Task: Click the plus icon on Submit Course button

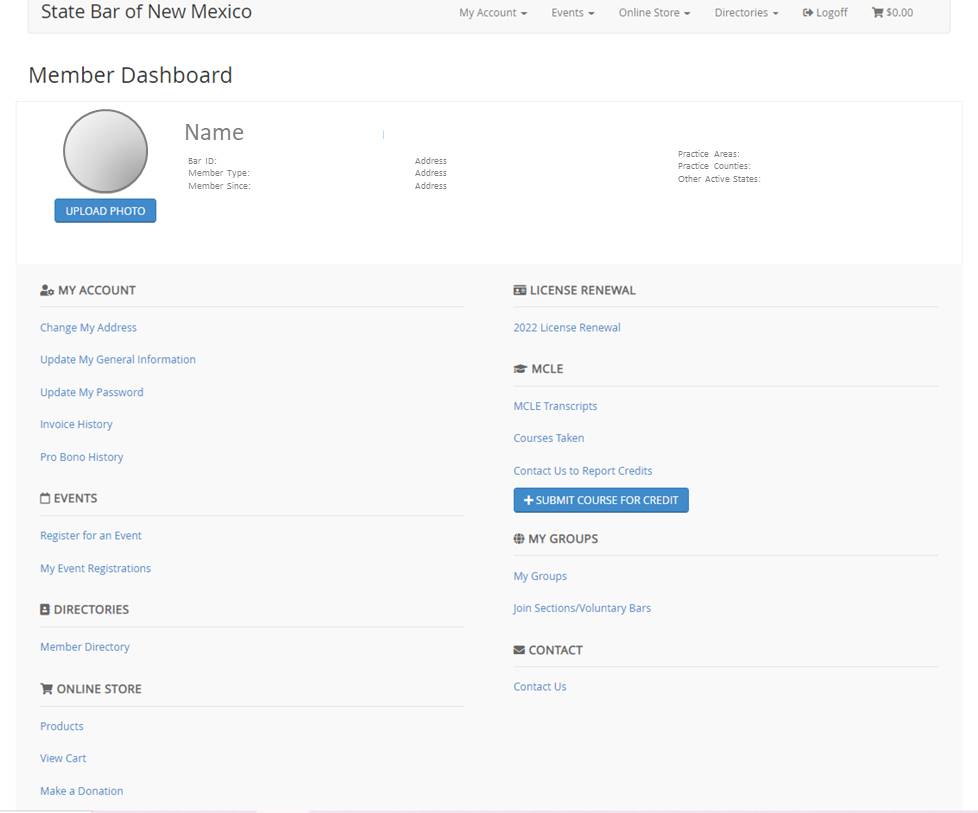Action: [528, 500]
